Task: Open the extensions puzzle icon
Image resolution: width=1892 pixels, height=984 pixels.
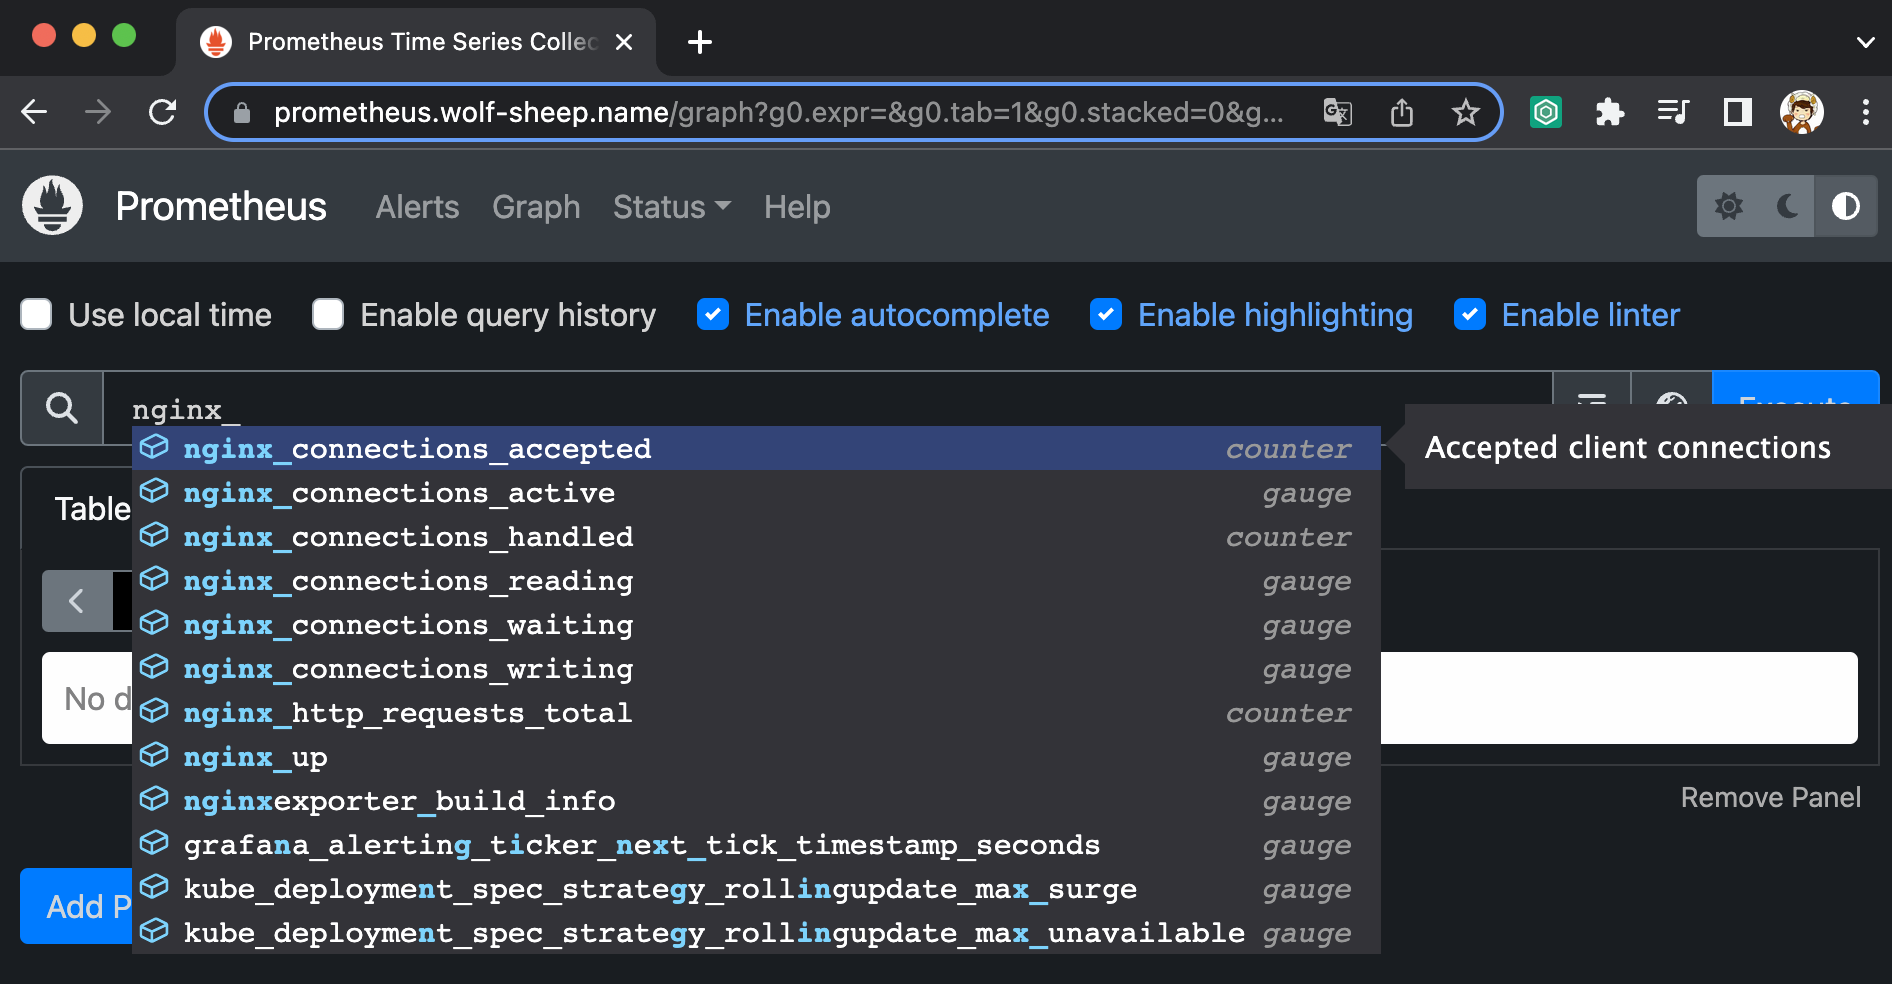Action: click(1609, 112)
